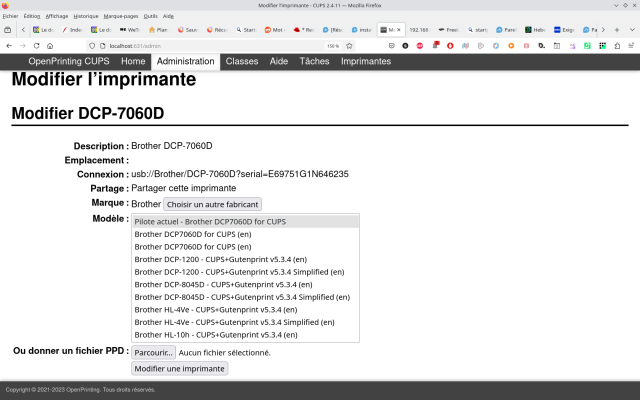
Task: Switch to the 'Exige' tab
Action: click(x=564, y=30)
